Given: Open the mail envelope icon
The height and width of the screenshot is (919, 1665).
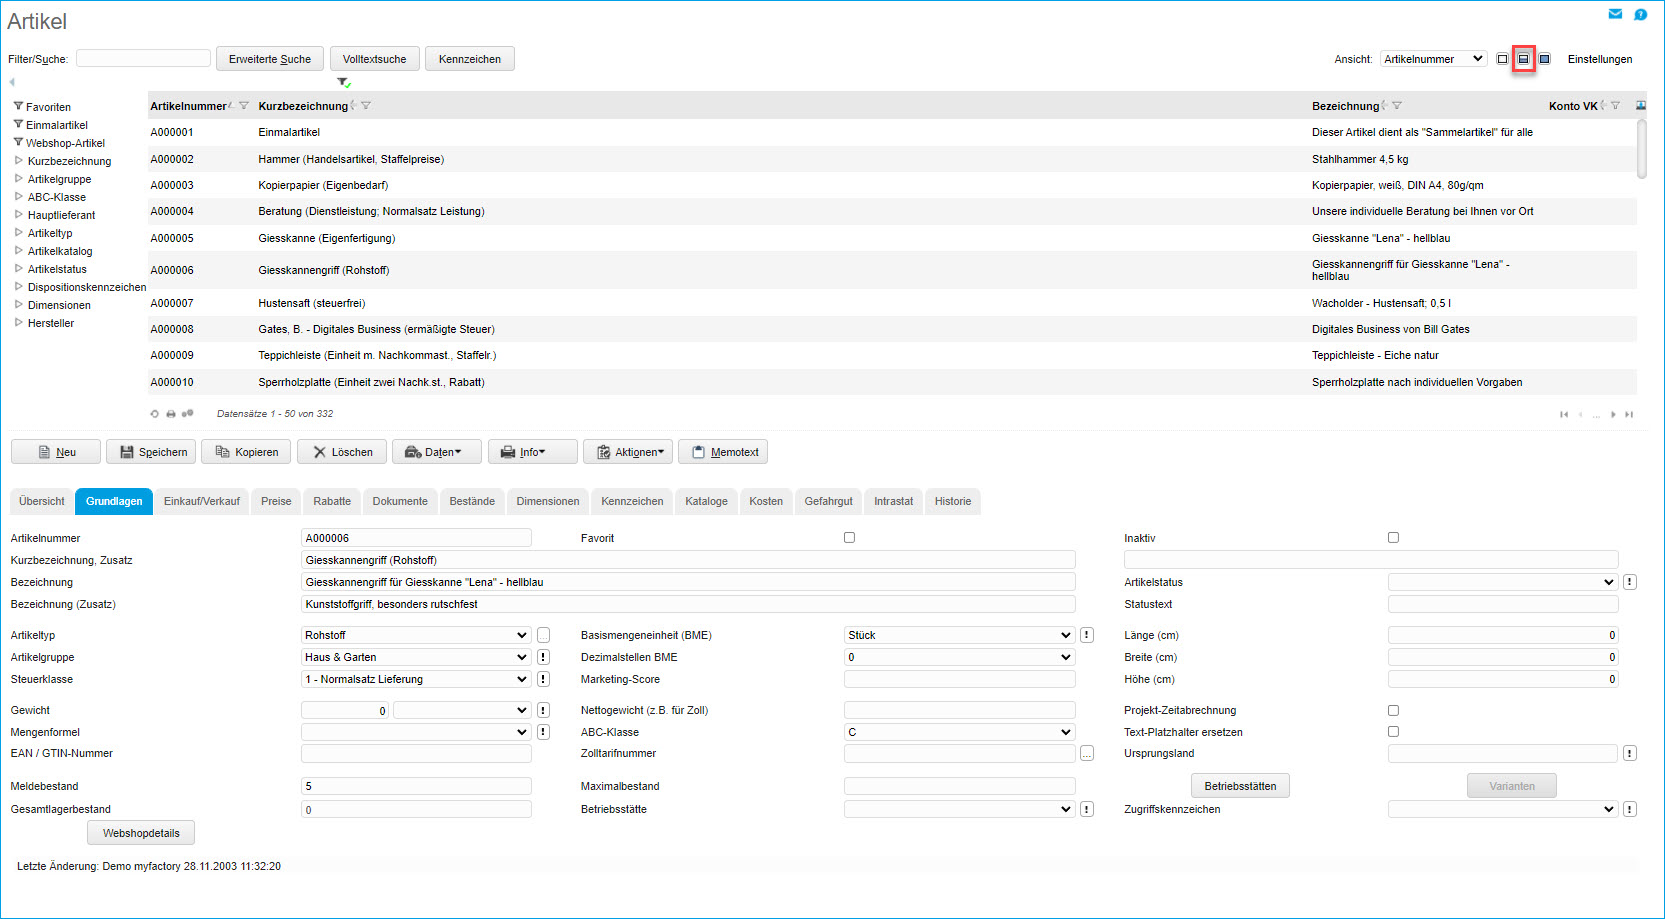Looking at the screenshot, I should 1615,14.
